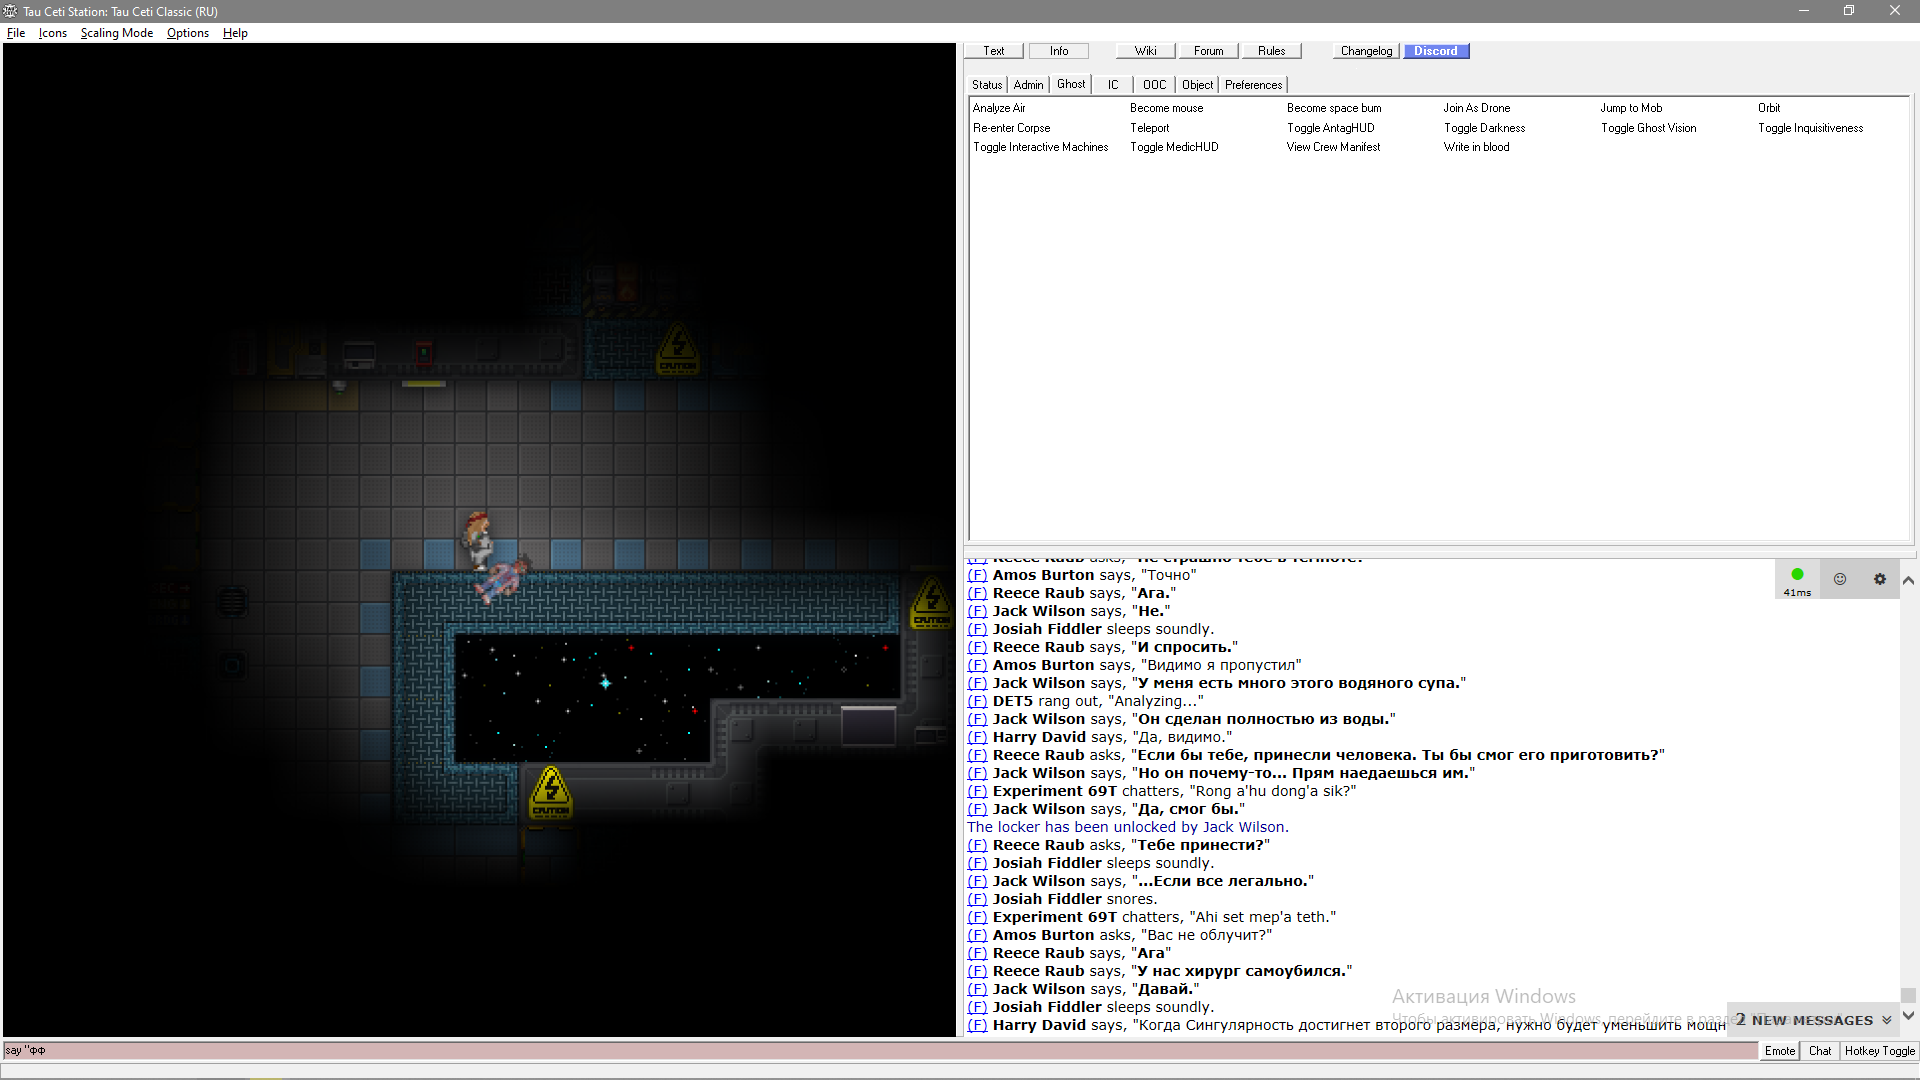
Task: Click Become space bum verb
Action: pyautogui.click(x=1334, y=108)
